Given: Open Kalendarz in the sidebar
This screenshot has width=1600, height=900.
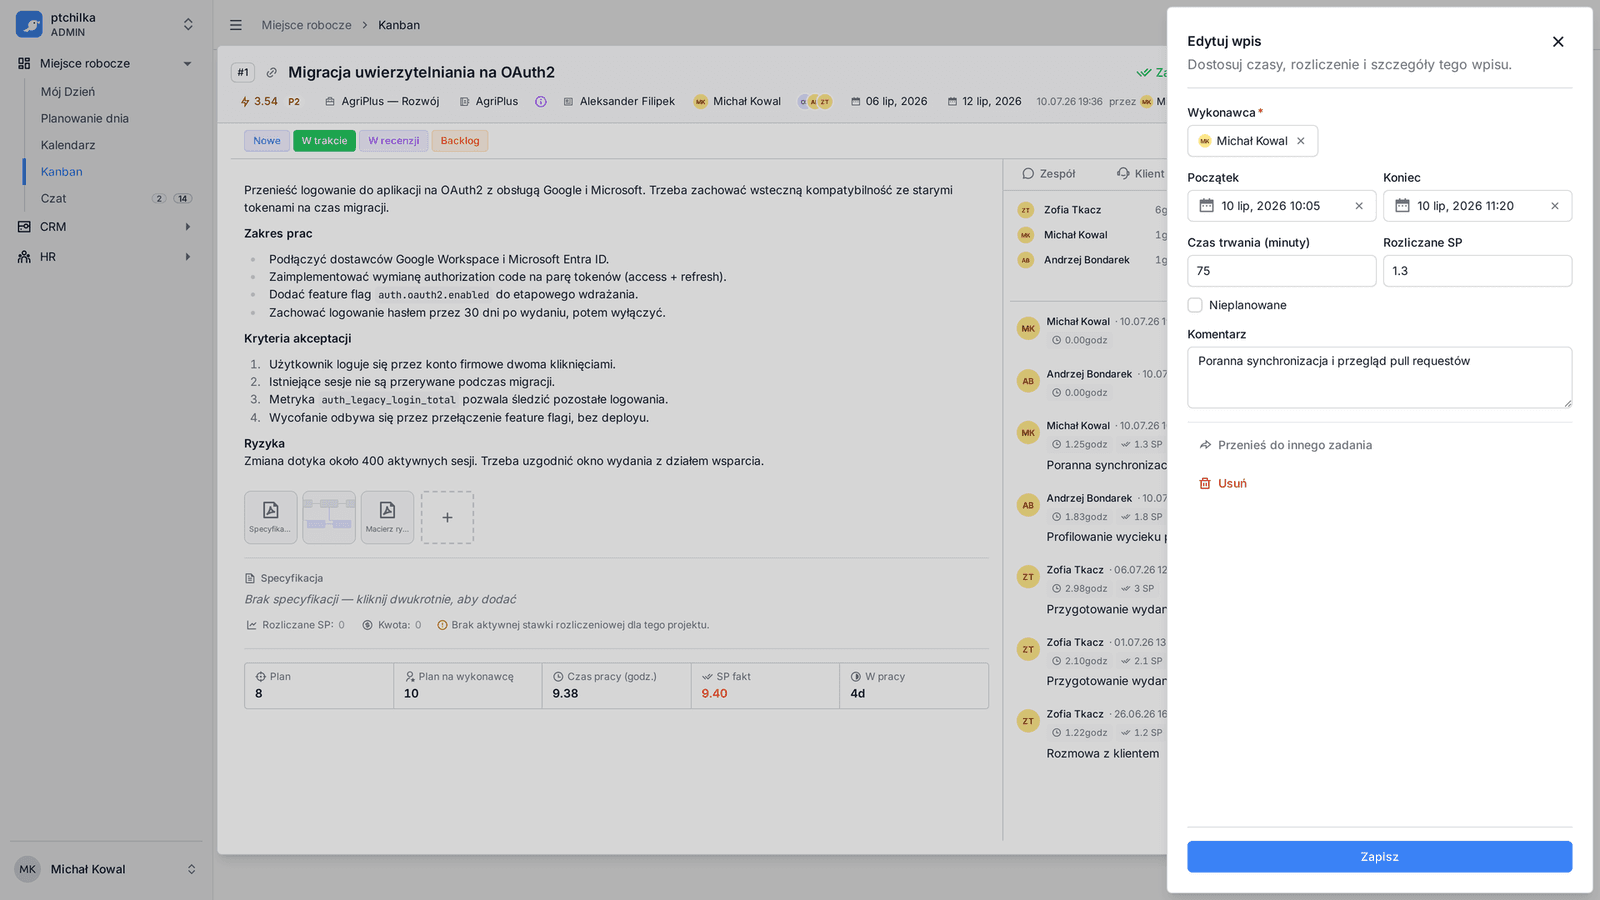Looking at the screenshot, I should [x=68, y=145].
